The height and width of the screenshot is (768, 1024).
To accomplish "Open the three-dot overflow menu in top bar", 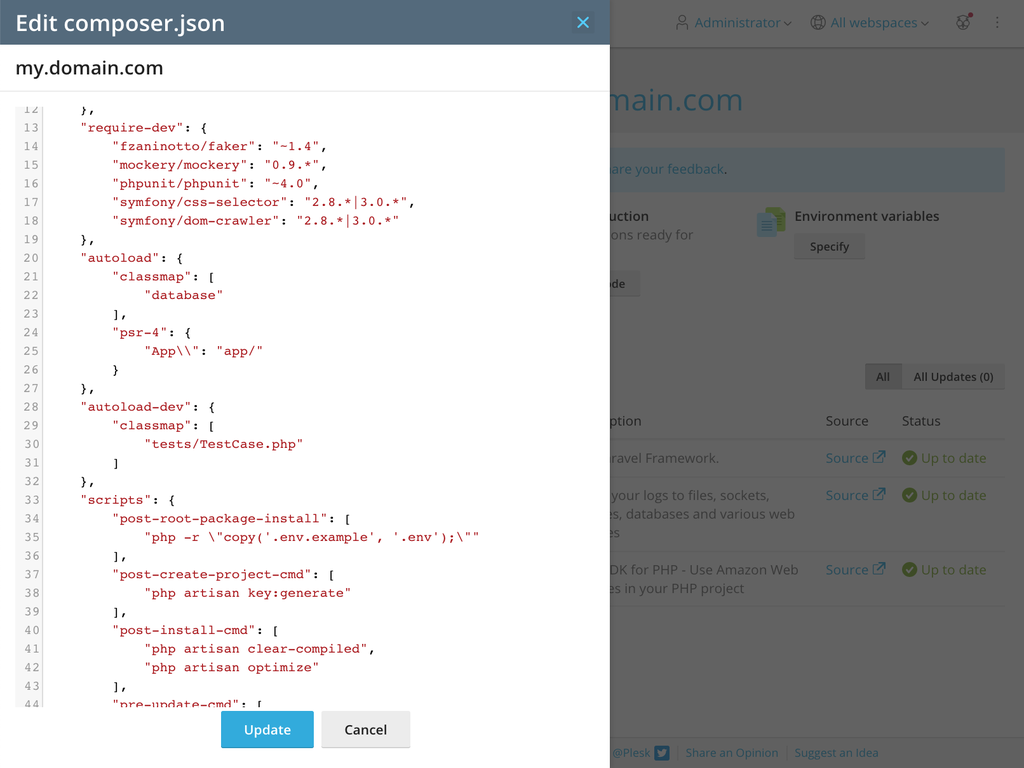I will pos(997,21).
